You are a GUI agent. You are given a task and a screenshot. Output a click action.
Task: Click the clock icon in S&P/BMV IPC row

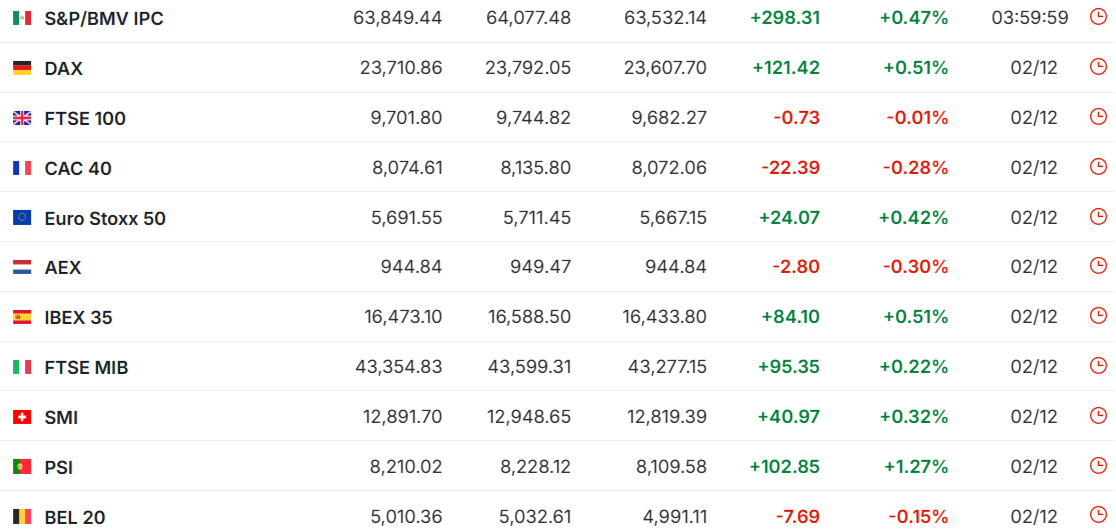click(1098, 18)
